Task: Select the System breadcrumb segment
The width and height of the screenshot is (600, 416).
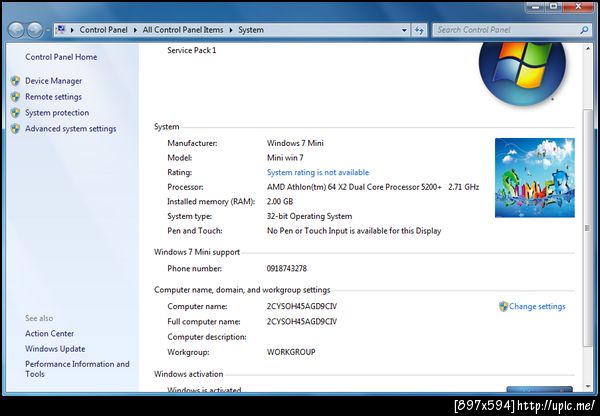Action: (x=251, y=30)
